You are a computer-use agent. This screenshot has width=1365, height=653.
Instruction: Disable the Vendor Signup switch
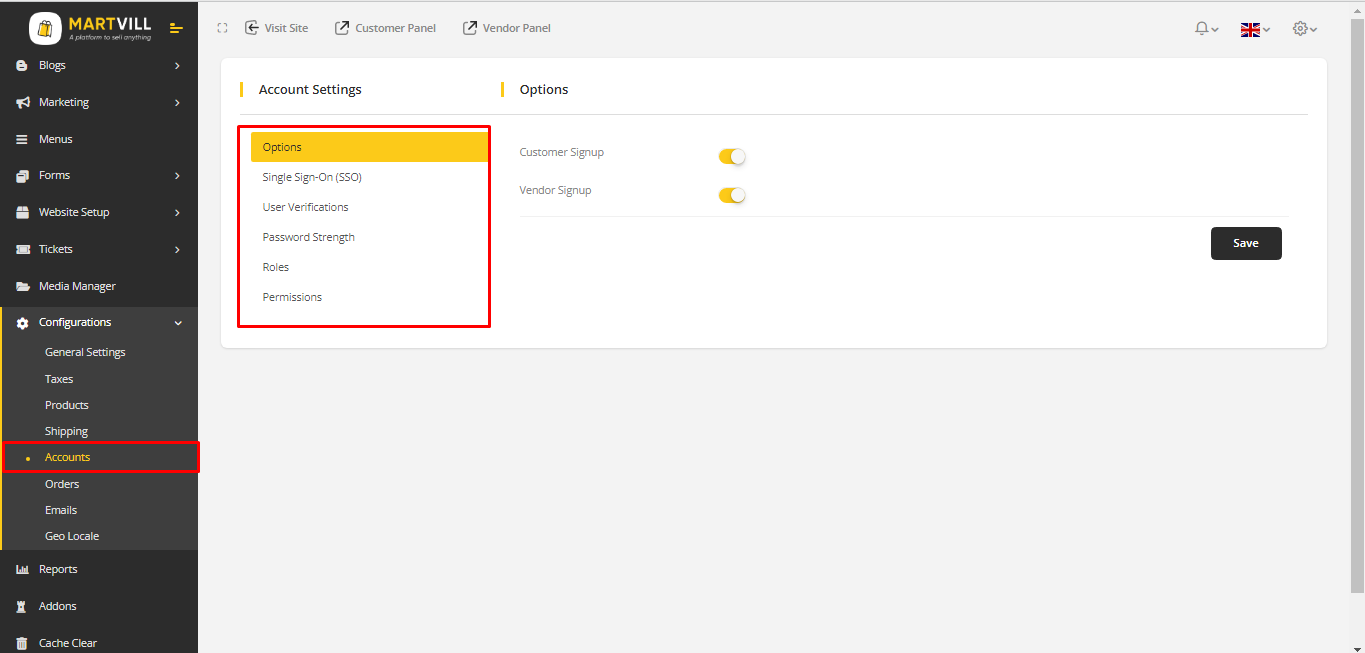pos(732,195)
